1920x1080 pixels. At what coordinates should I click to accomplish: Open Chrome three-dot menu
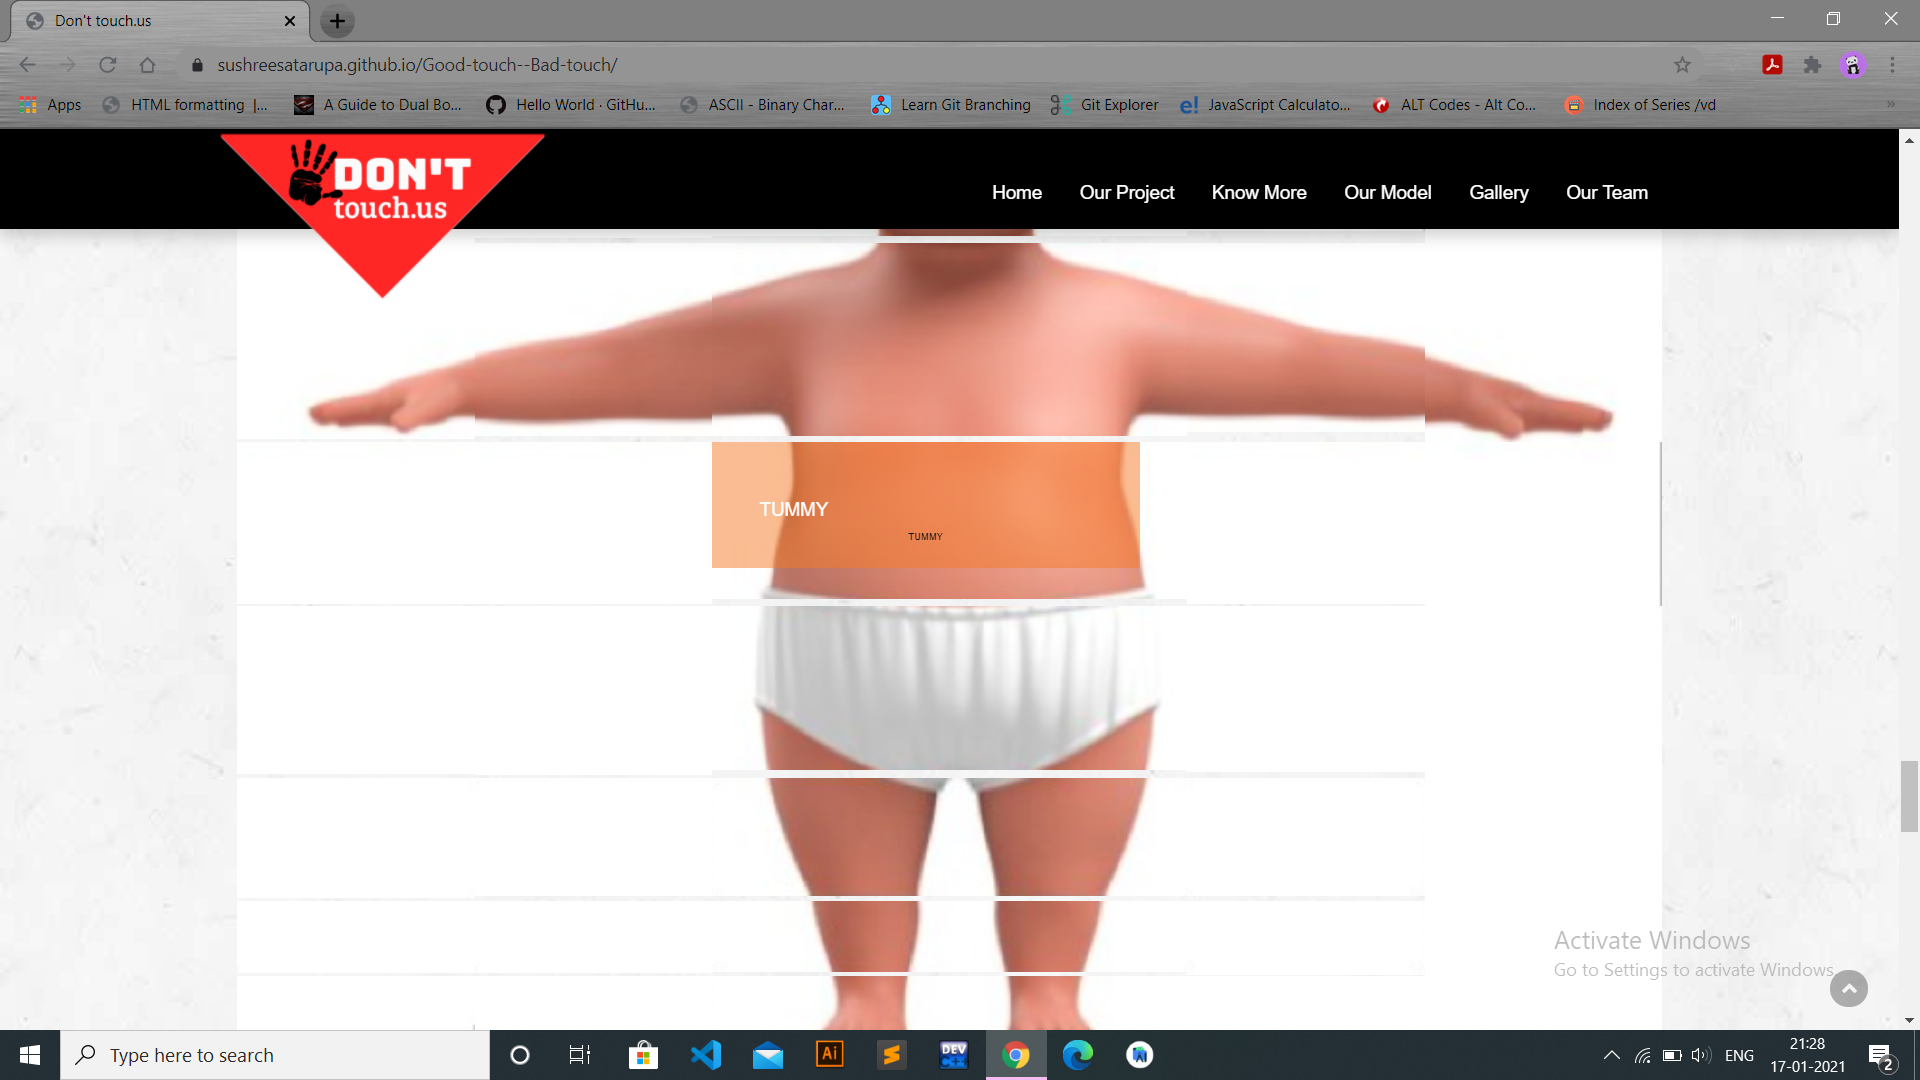(1892, 65)
